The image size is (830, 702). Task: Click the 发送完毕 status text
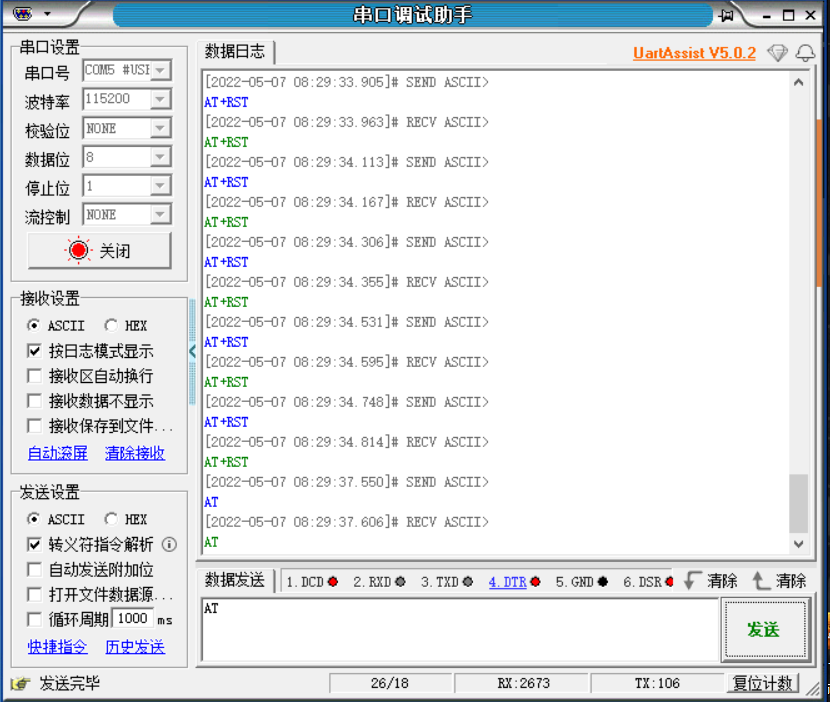pos(69,683)
